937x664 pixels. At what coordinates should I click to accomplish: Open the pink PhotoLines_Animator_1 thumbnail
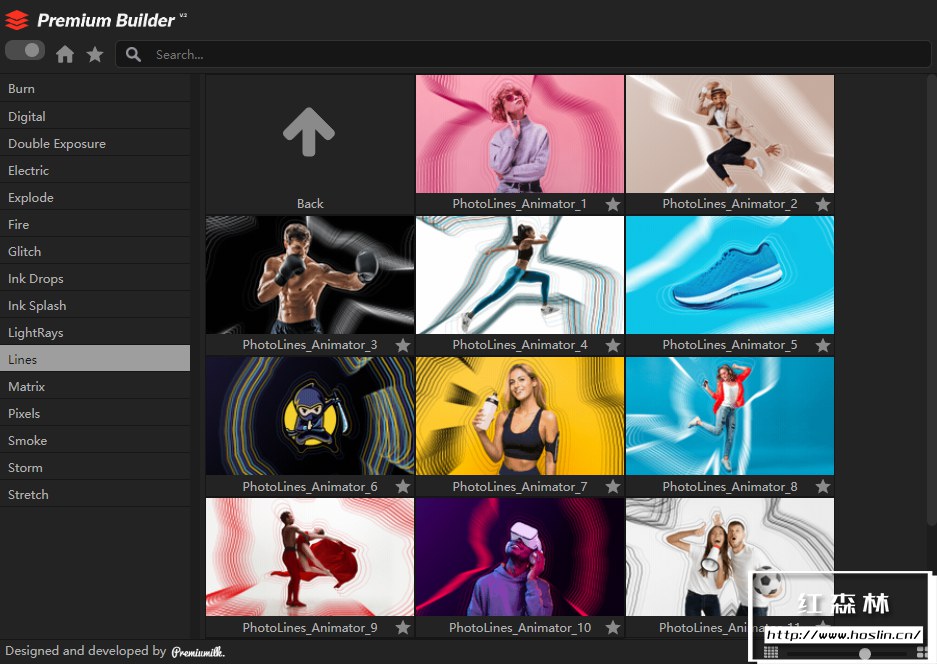coord(520,134)
